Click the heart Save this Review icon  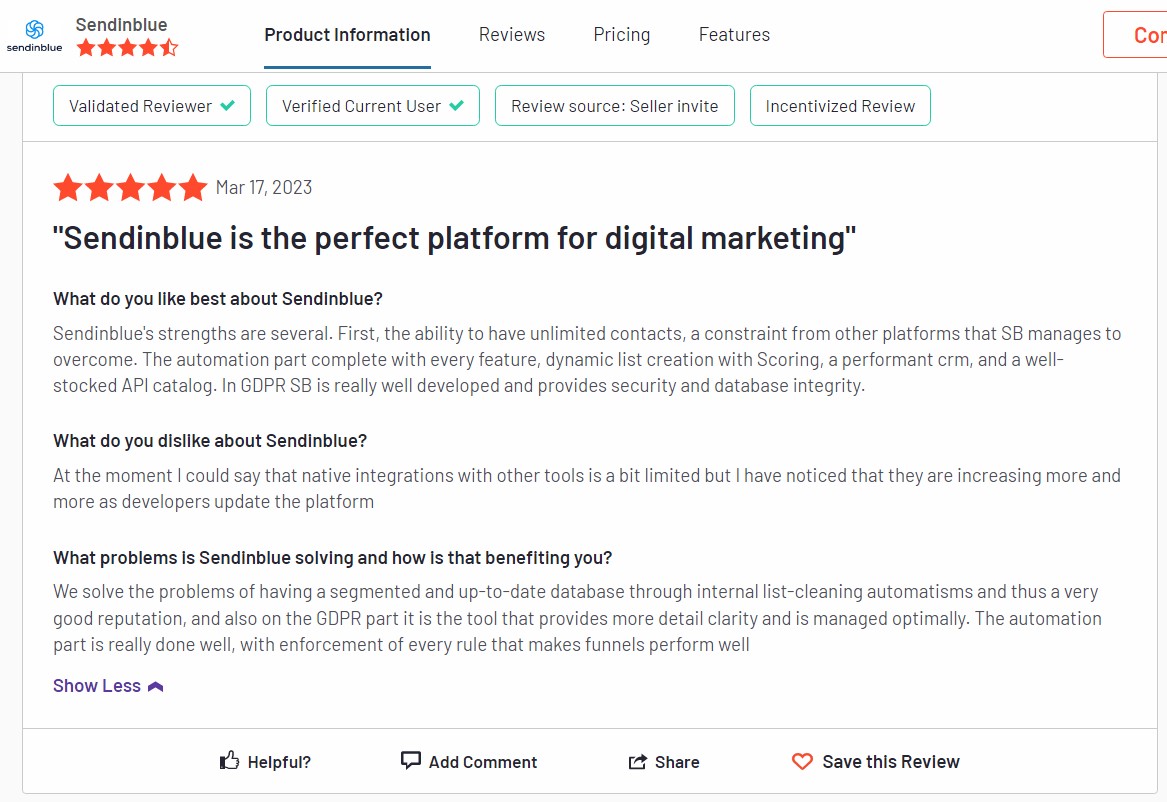802,761
